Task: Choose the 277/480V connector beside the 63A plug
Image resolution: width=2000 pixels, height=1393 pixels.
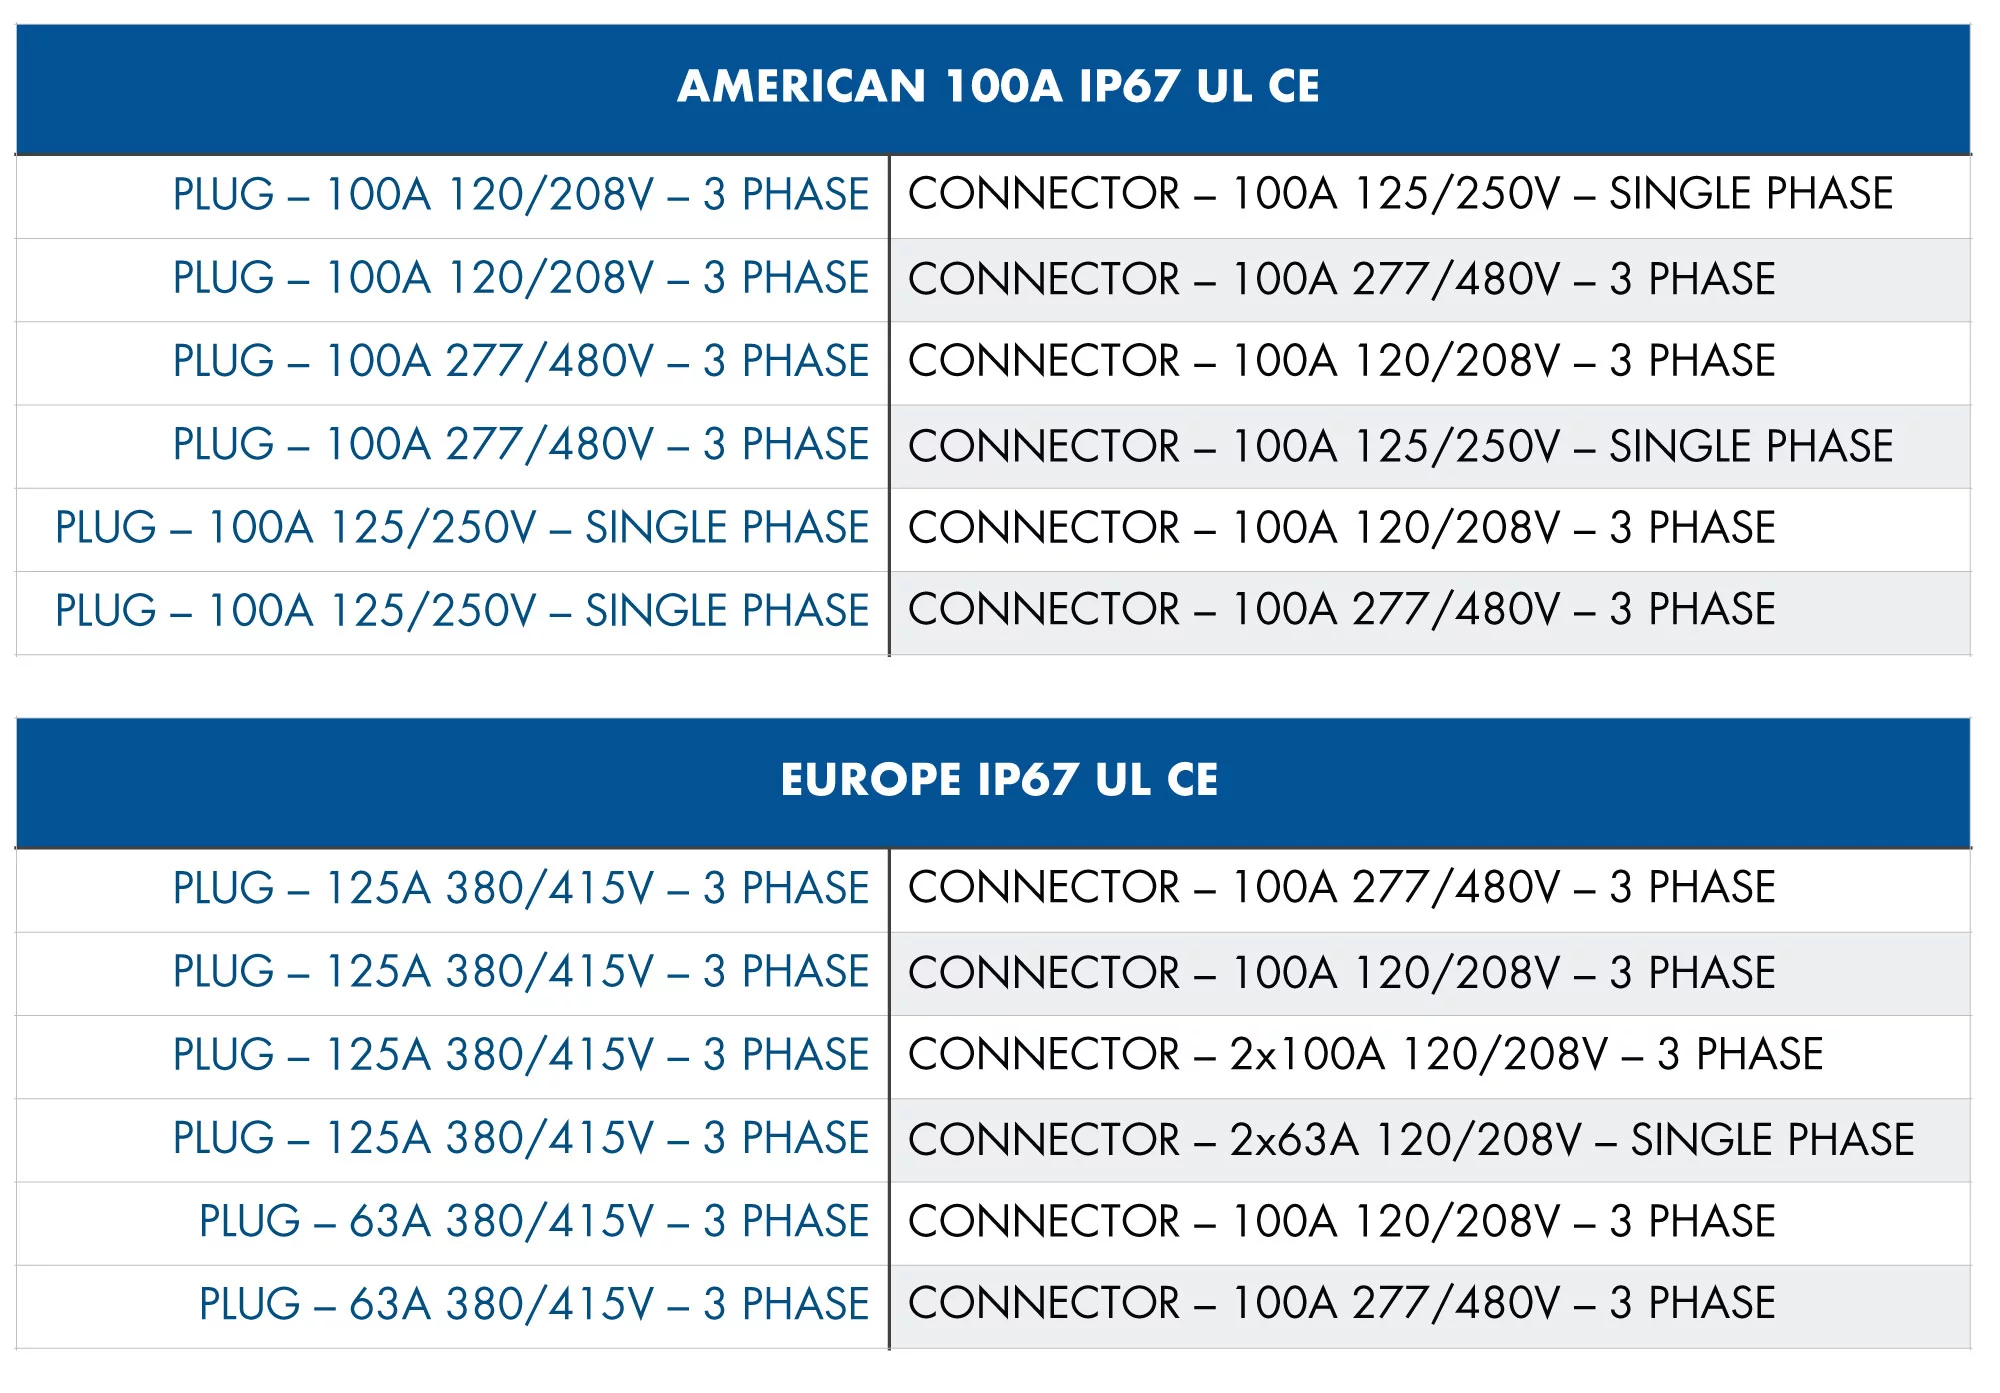Action: pos(1430,1306)
